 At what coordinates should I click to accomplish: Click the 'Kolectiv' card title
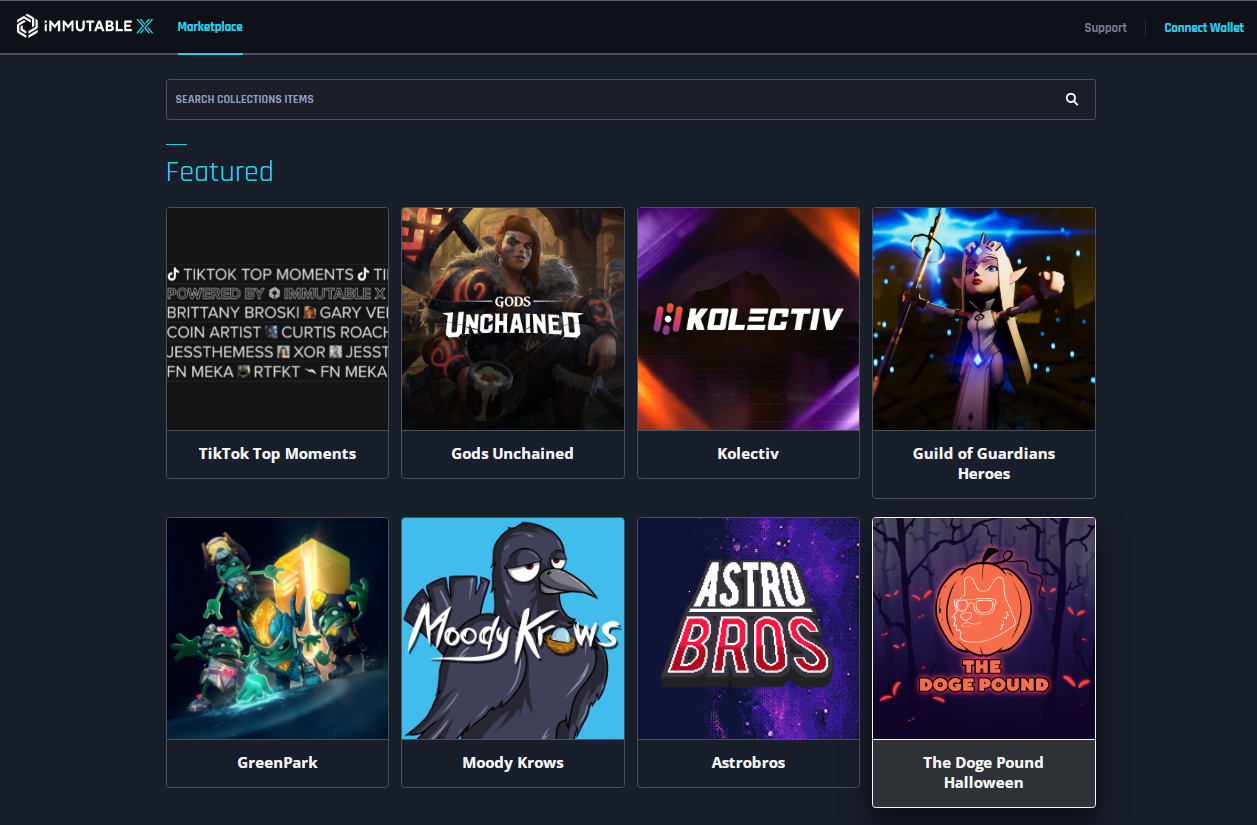pyautogui.click(x=748, y=454)
